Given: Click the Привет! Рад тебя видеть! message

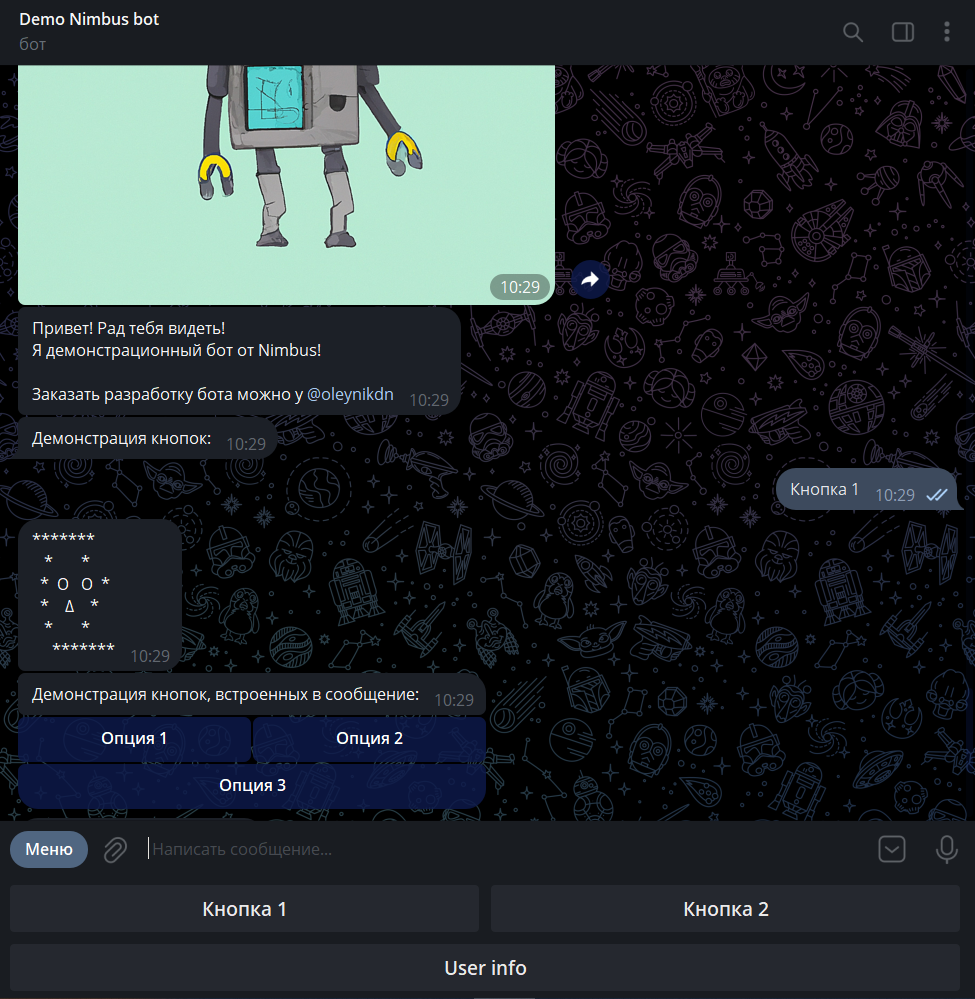Looking at the screenshot, I should click(x=239, y=361).
